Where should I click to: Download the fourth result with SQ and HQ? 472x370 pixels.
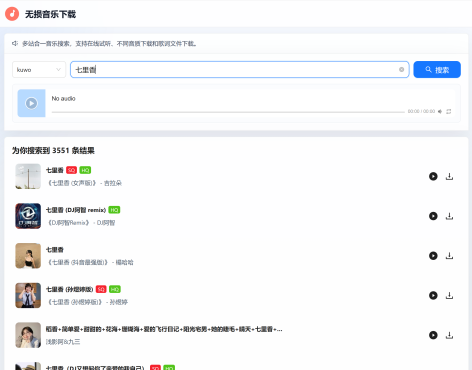(x=449, y=295)
